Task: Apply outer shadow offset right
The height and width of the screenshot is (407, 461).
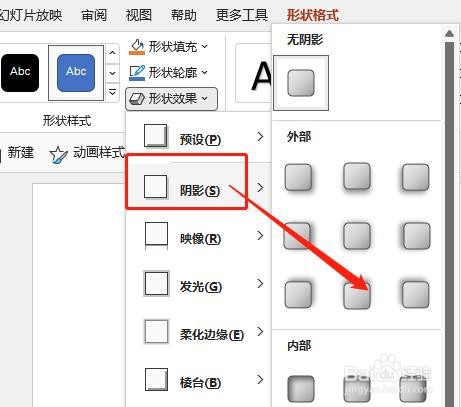Action: [x=297, y=236]
